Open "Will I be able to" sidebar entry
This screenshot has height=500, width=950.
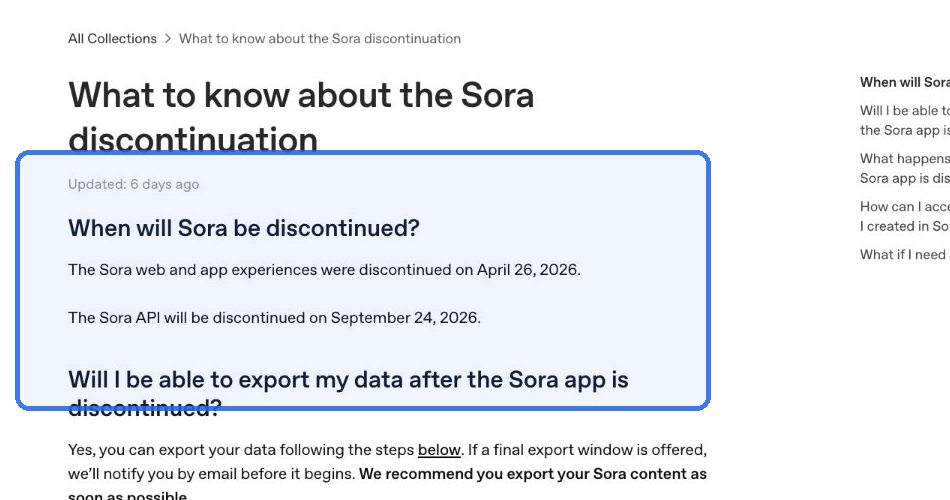click(905, 120)
